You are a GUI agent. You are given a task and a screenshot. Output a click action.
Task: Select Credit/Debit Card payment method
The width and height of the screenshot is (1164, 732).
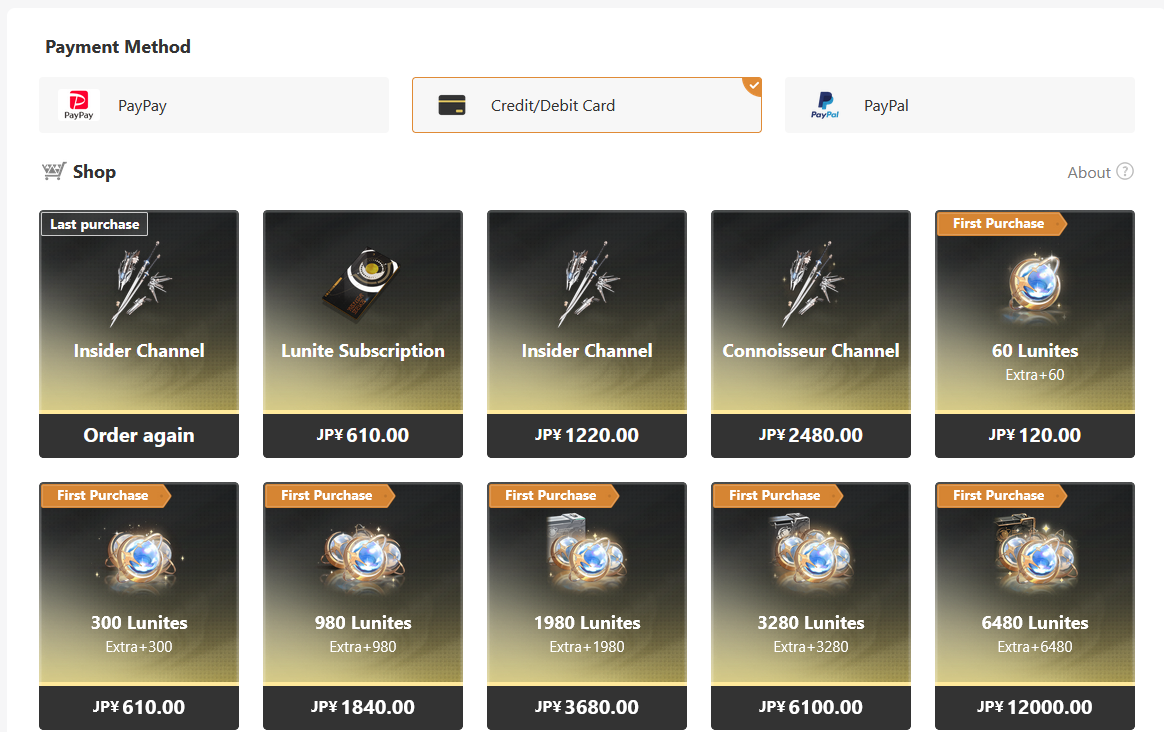point(586,105)
